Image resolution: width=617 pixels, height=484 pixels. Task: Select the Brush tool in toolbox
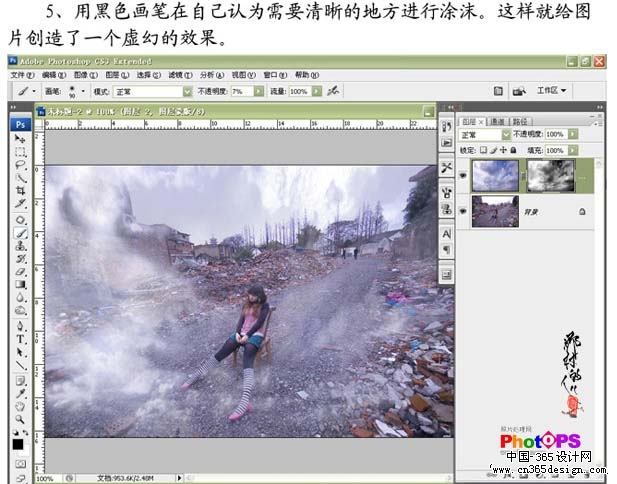(20, 233)
